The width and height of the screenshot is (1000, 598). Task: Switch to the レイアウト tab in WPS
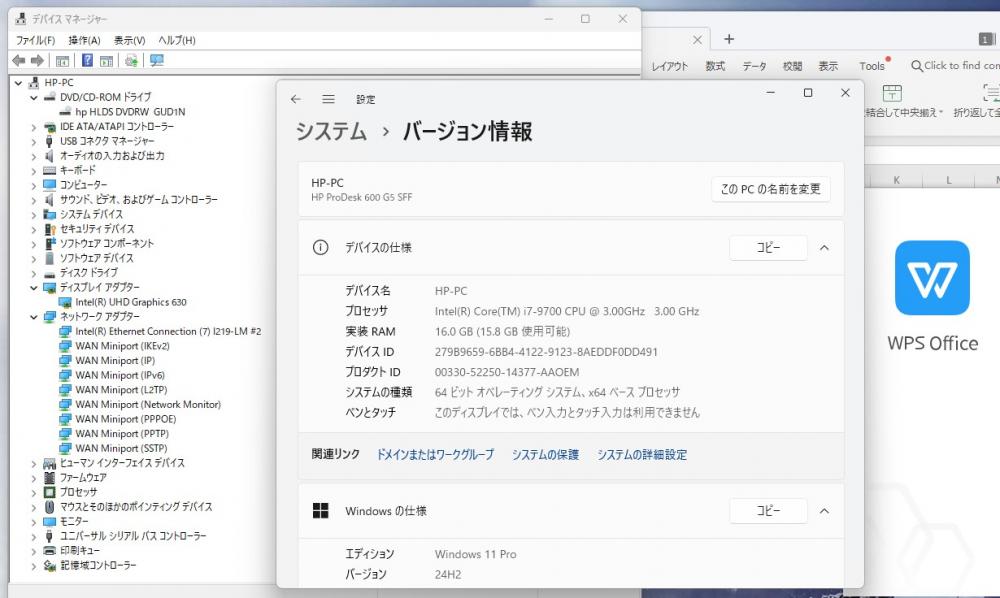pos(670,66)
